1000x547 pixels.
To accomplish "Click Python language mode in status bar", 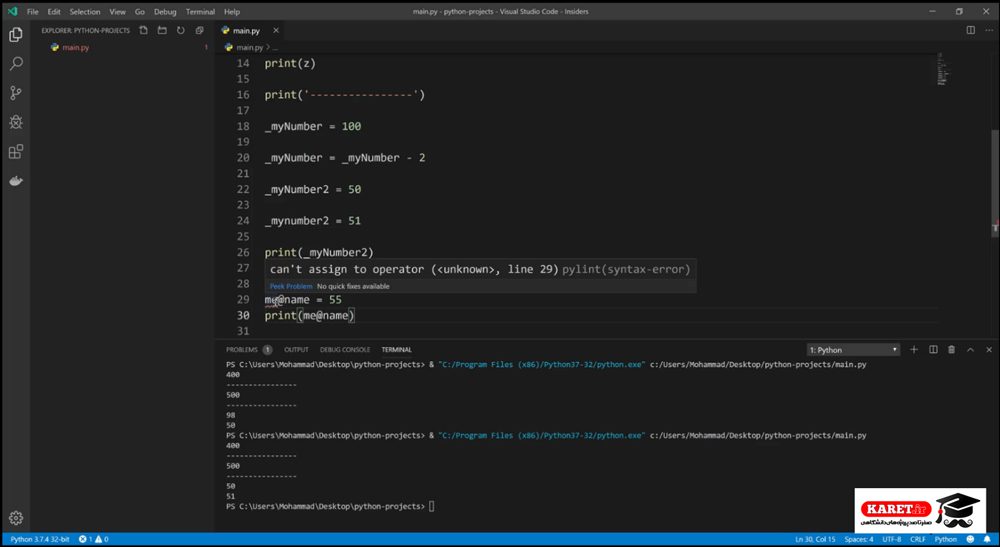I will click(x=946, y=539).
